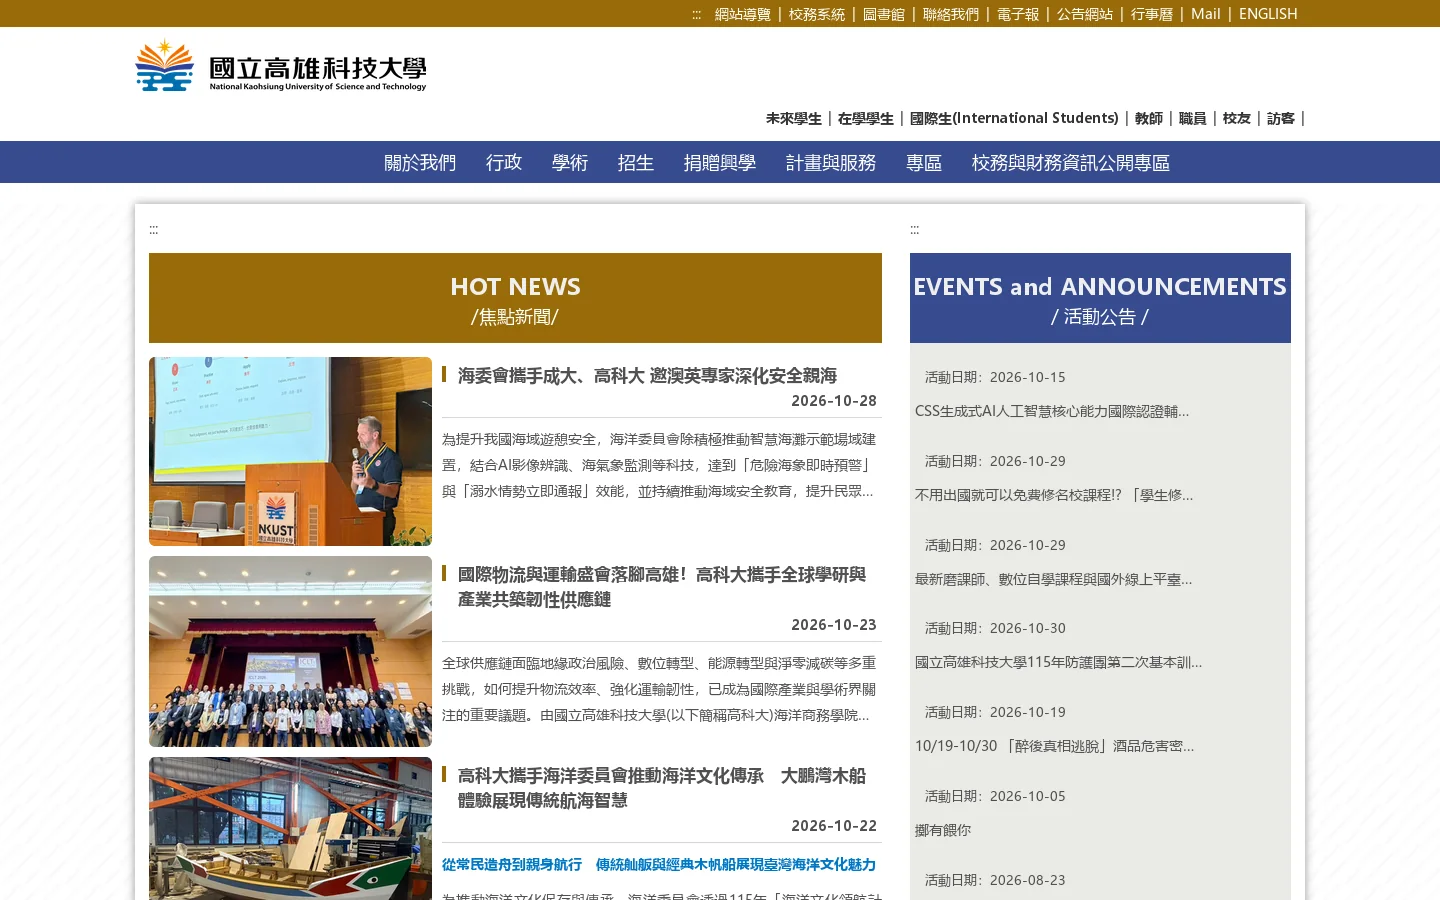Click 活動日期: 2026-10-30 label
The height and width of the screenshot is (900, 1440).
pyautogui.click(x=995, y=628)
